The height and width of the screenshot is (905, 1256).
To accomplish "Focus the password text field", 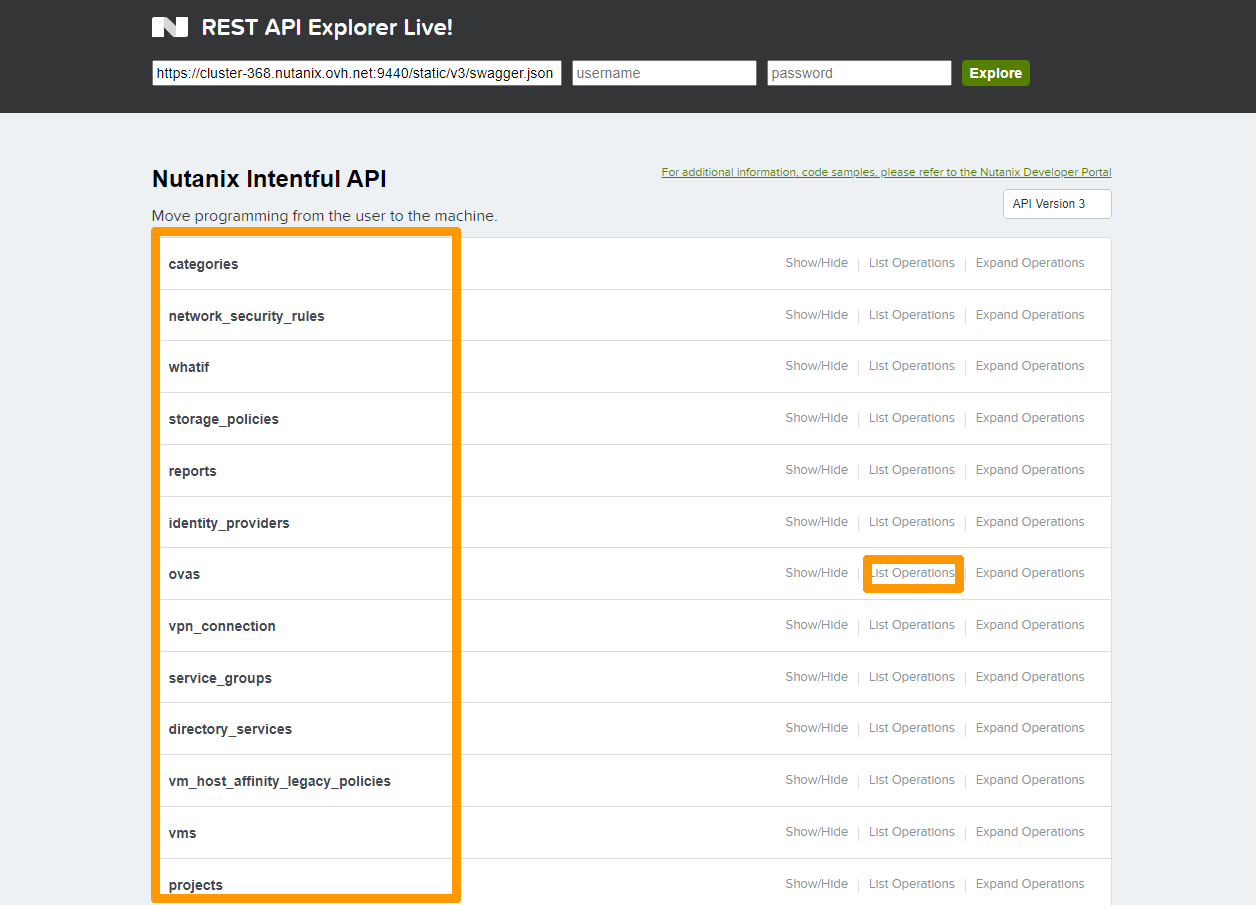I will pyautogui.click(x=859, y=73).
